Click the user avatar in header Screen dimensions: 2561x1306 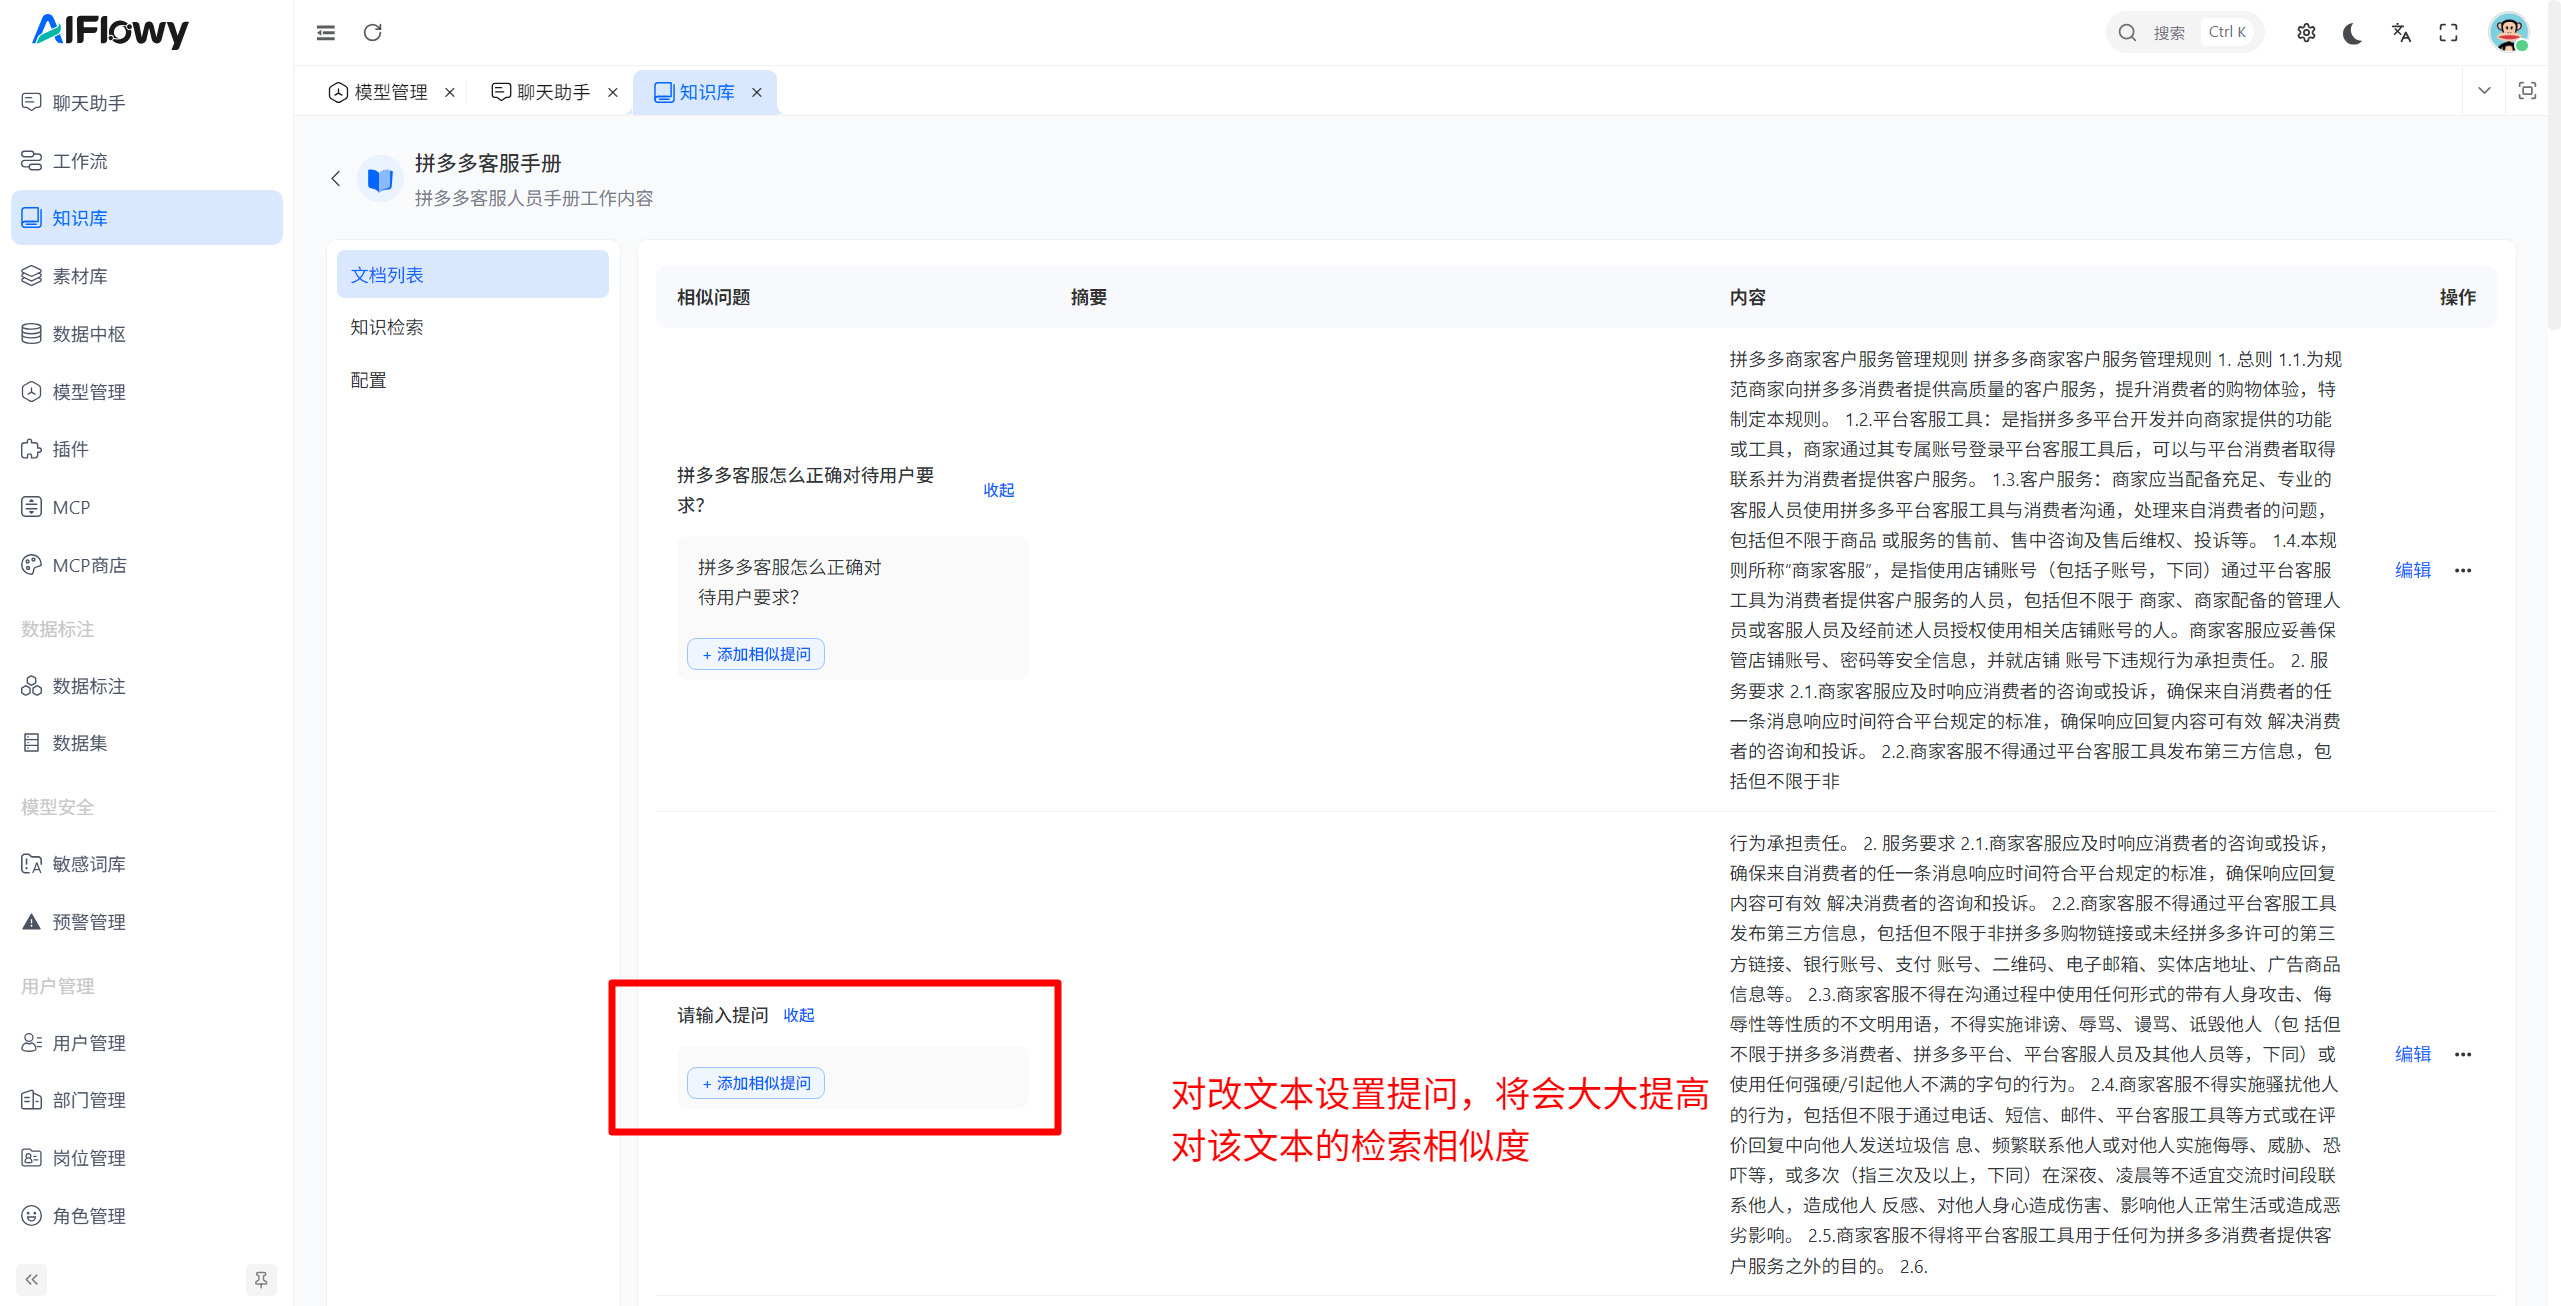2507,33
